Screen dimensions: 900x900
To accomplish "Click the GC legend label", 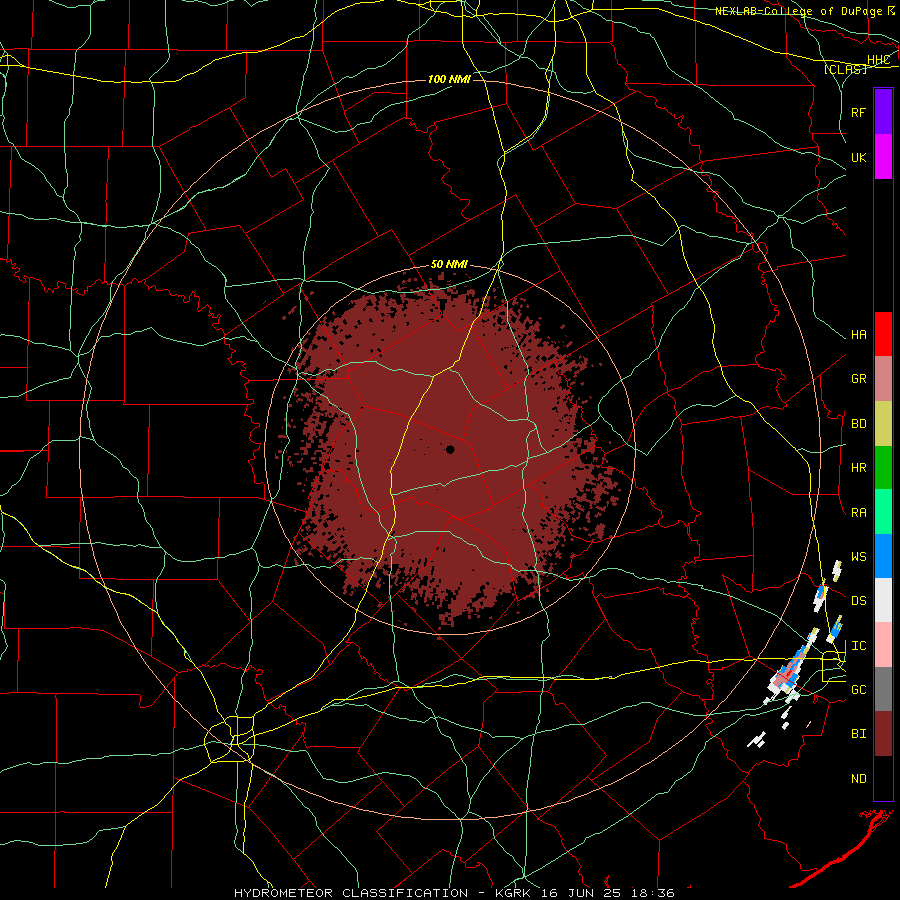I will coord(858,690).
